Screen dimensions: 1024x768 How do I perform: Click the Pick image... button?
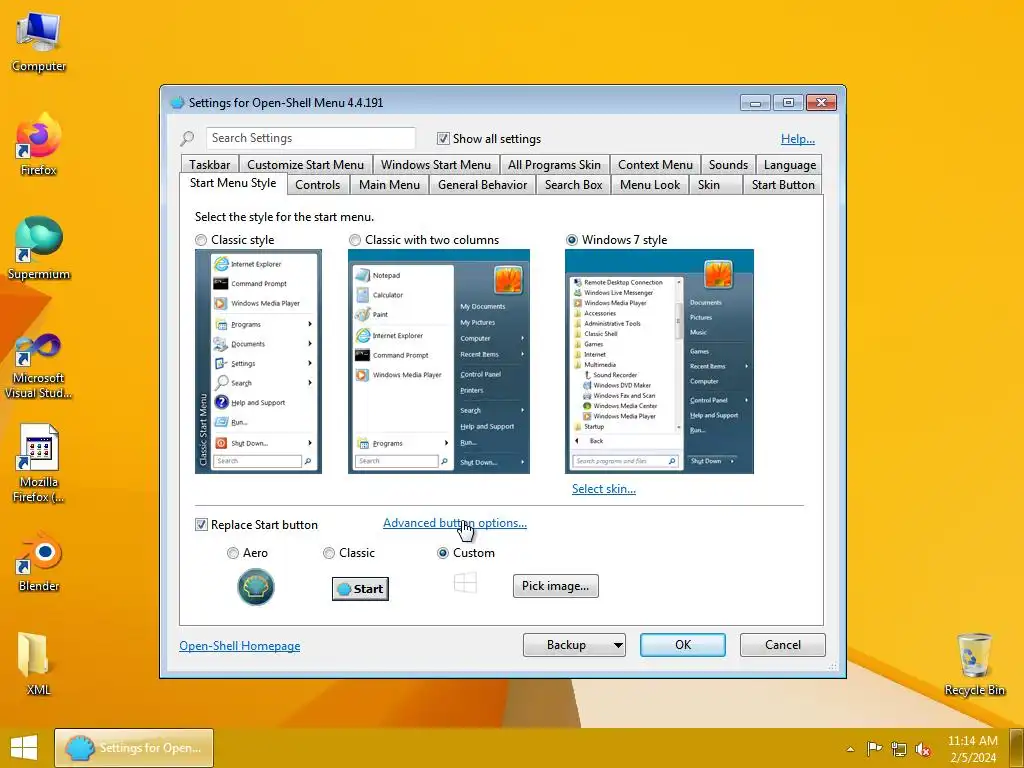[x=555, y=586]
